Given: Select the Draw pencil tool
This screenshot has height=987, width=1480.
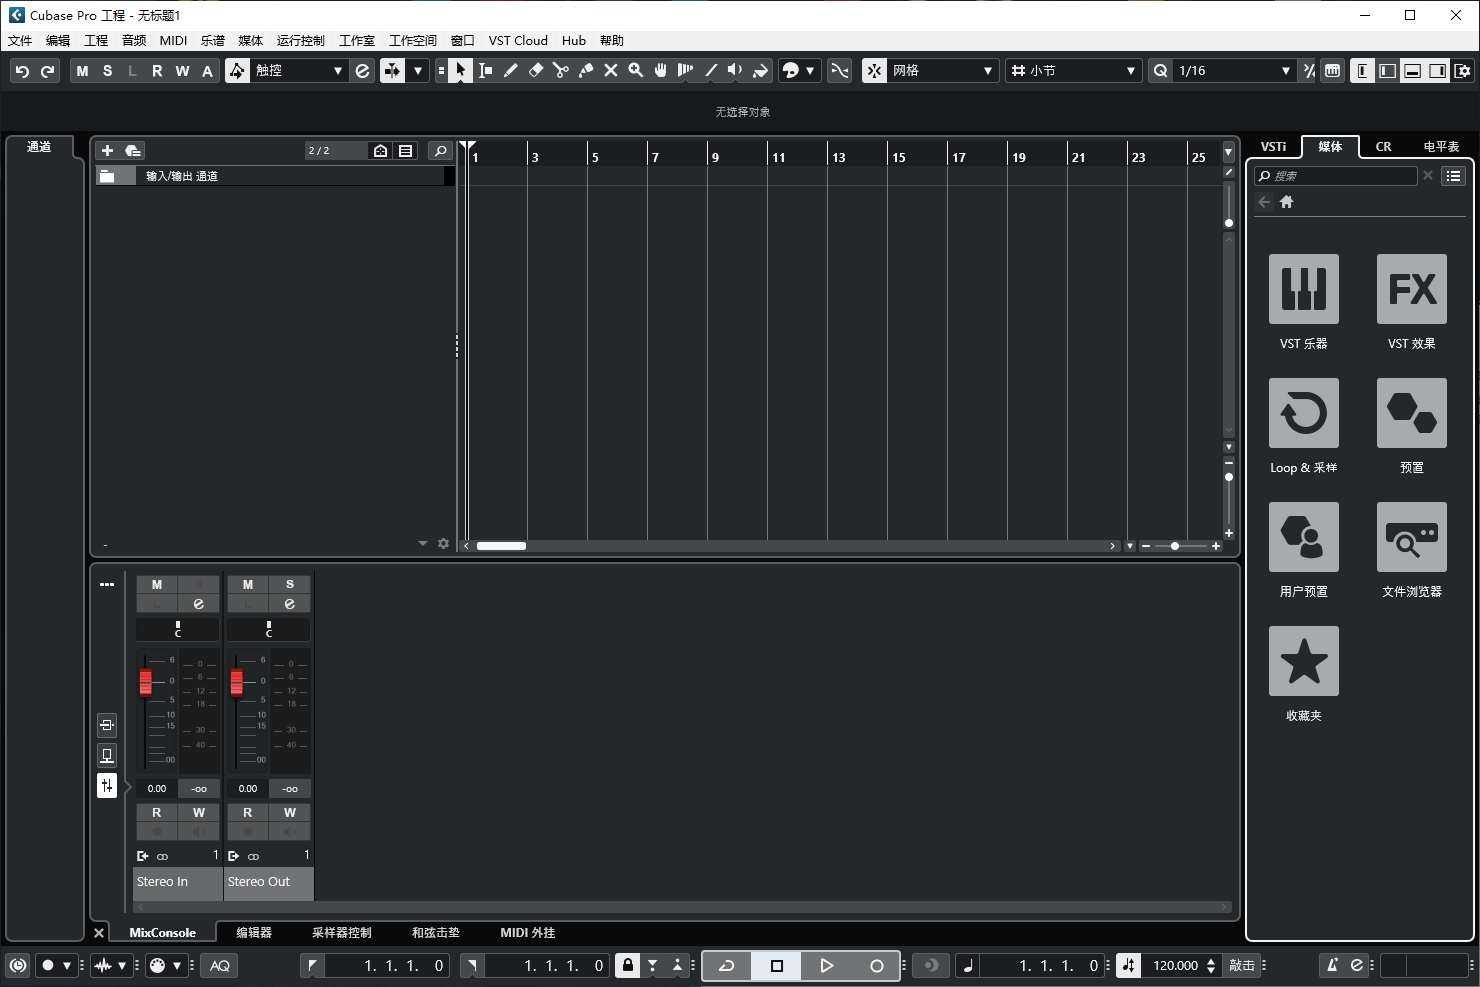Looking at the screenshot, I should tap(510, 70).
